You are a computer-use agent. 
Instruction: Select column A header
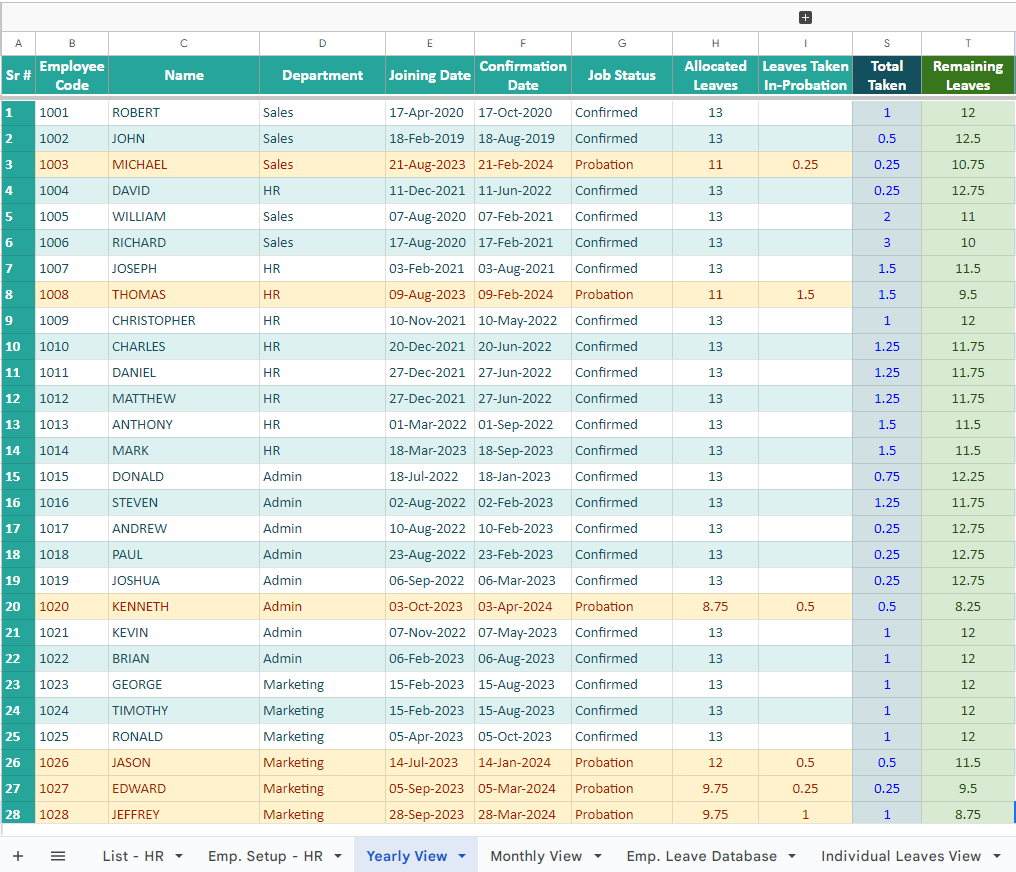(x=18, y=43)
